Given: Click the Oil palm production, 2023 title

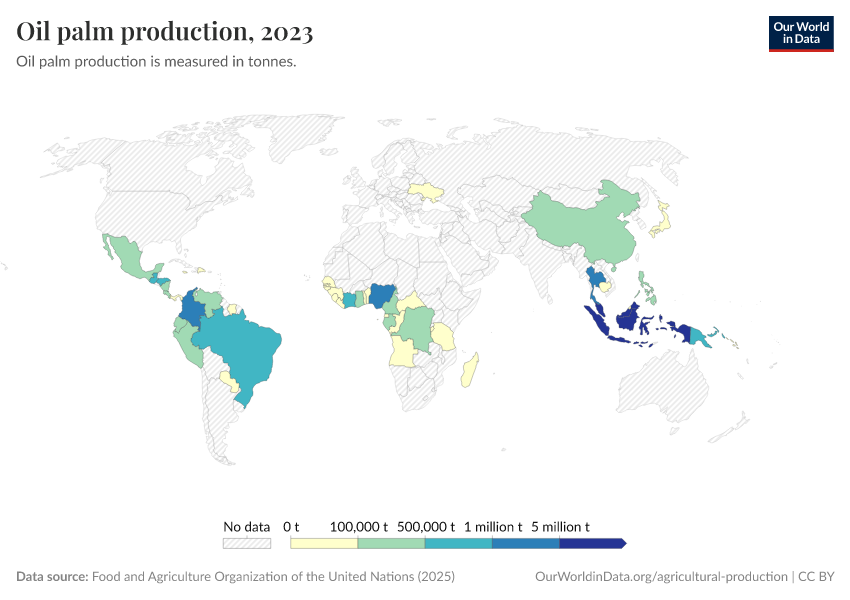Looking at the screenshot, I should tap(165, 32).
